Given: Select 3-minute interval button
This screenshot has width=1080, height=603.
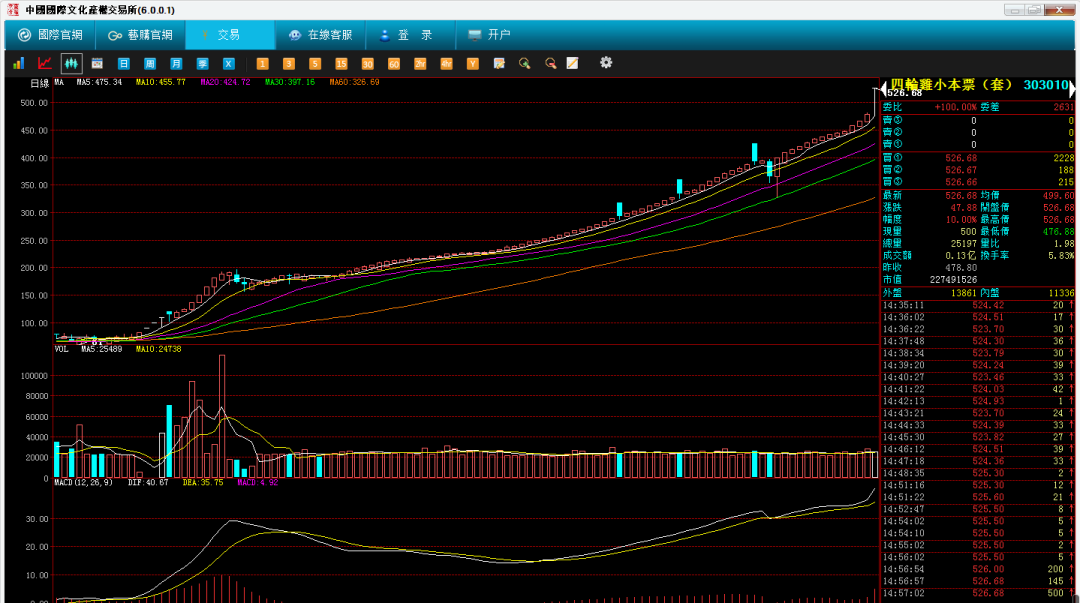Looking at the screenshot, I should [289, 63].
